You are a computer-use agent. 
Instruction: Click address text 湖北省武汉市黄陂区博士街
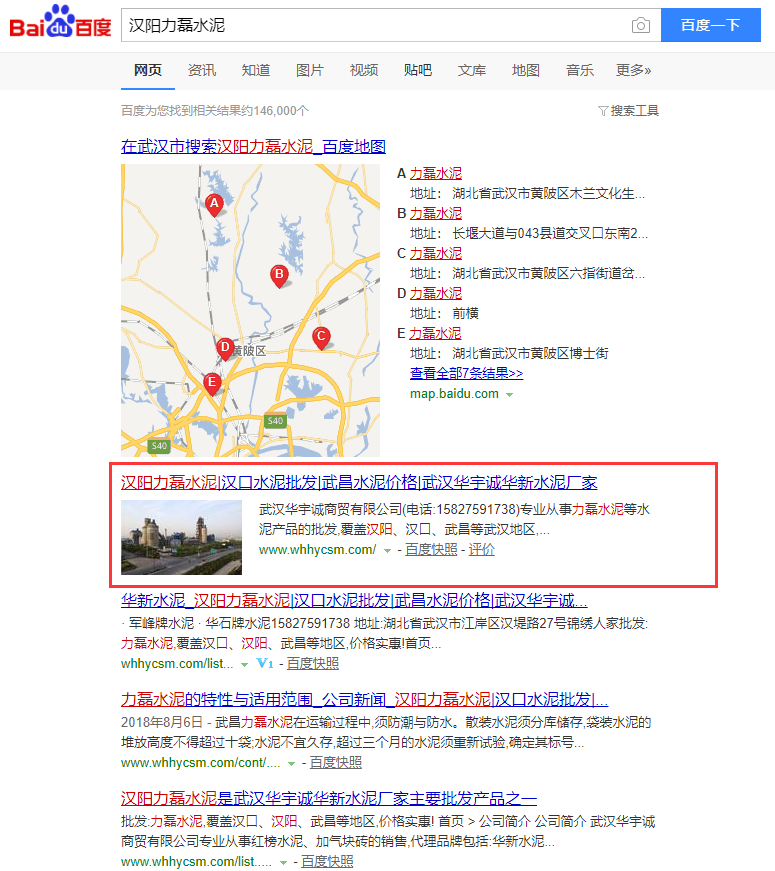coord(531,353)
